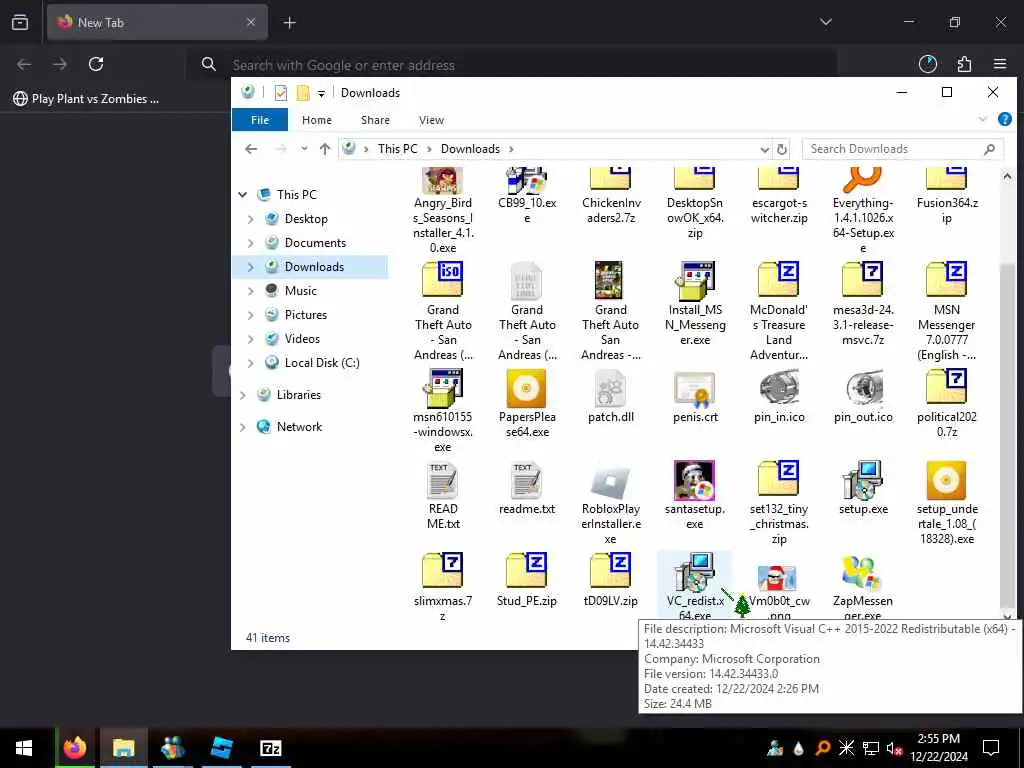The width and height of the screenshot is (1024, 768).
Task: Expand the Pictures tree node
Action: pyautogui.click(x=251, y=315)
